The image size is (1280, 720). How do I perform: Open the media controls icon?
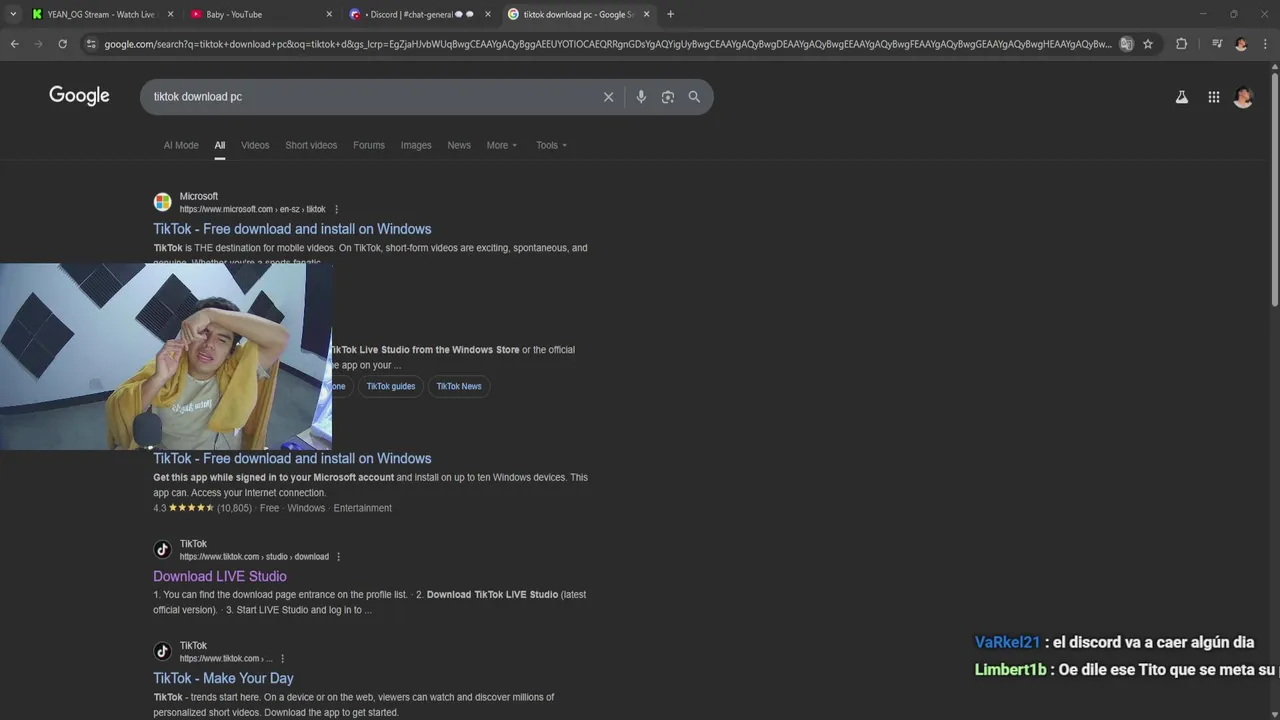[x=1217, y=44]
